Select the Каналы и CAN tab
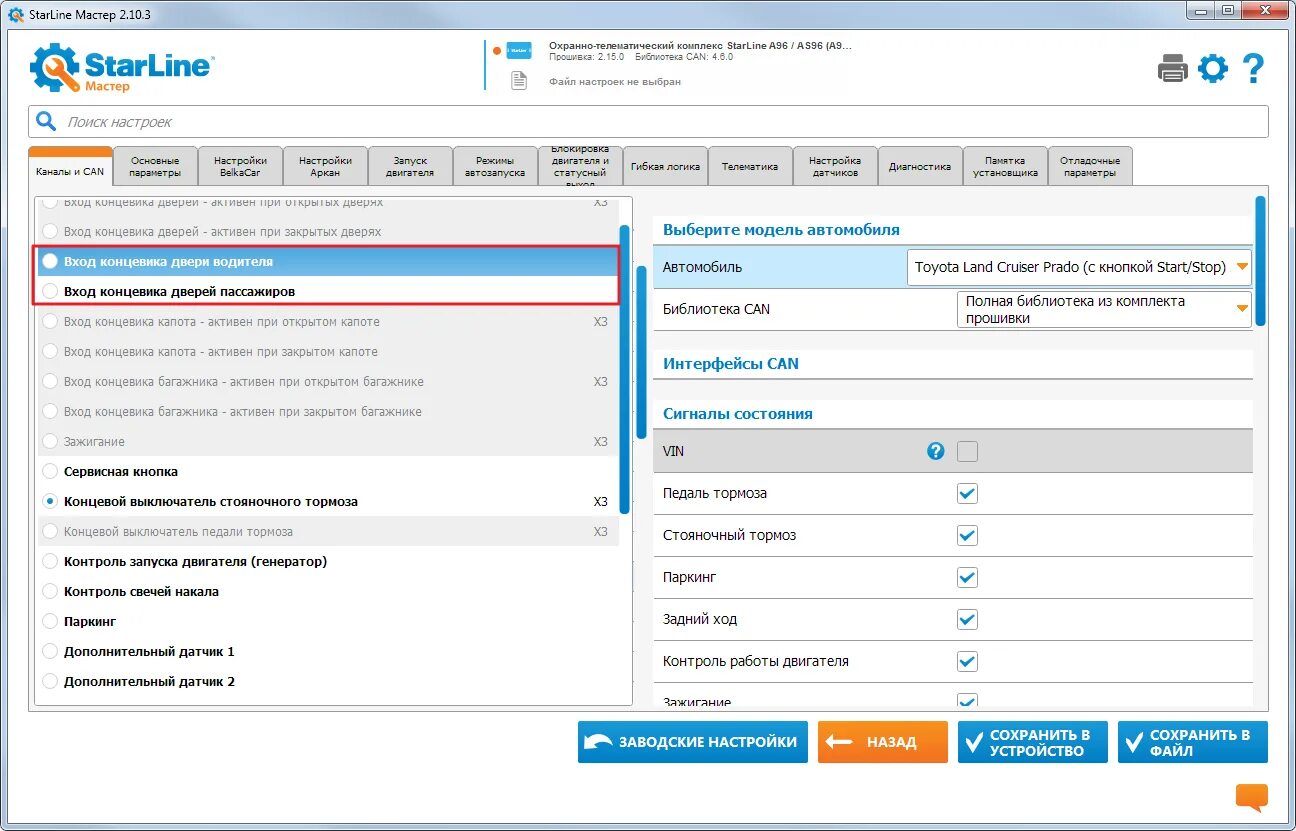1296x831 pixels. point(70,166)
